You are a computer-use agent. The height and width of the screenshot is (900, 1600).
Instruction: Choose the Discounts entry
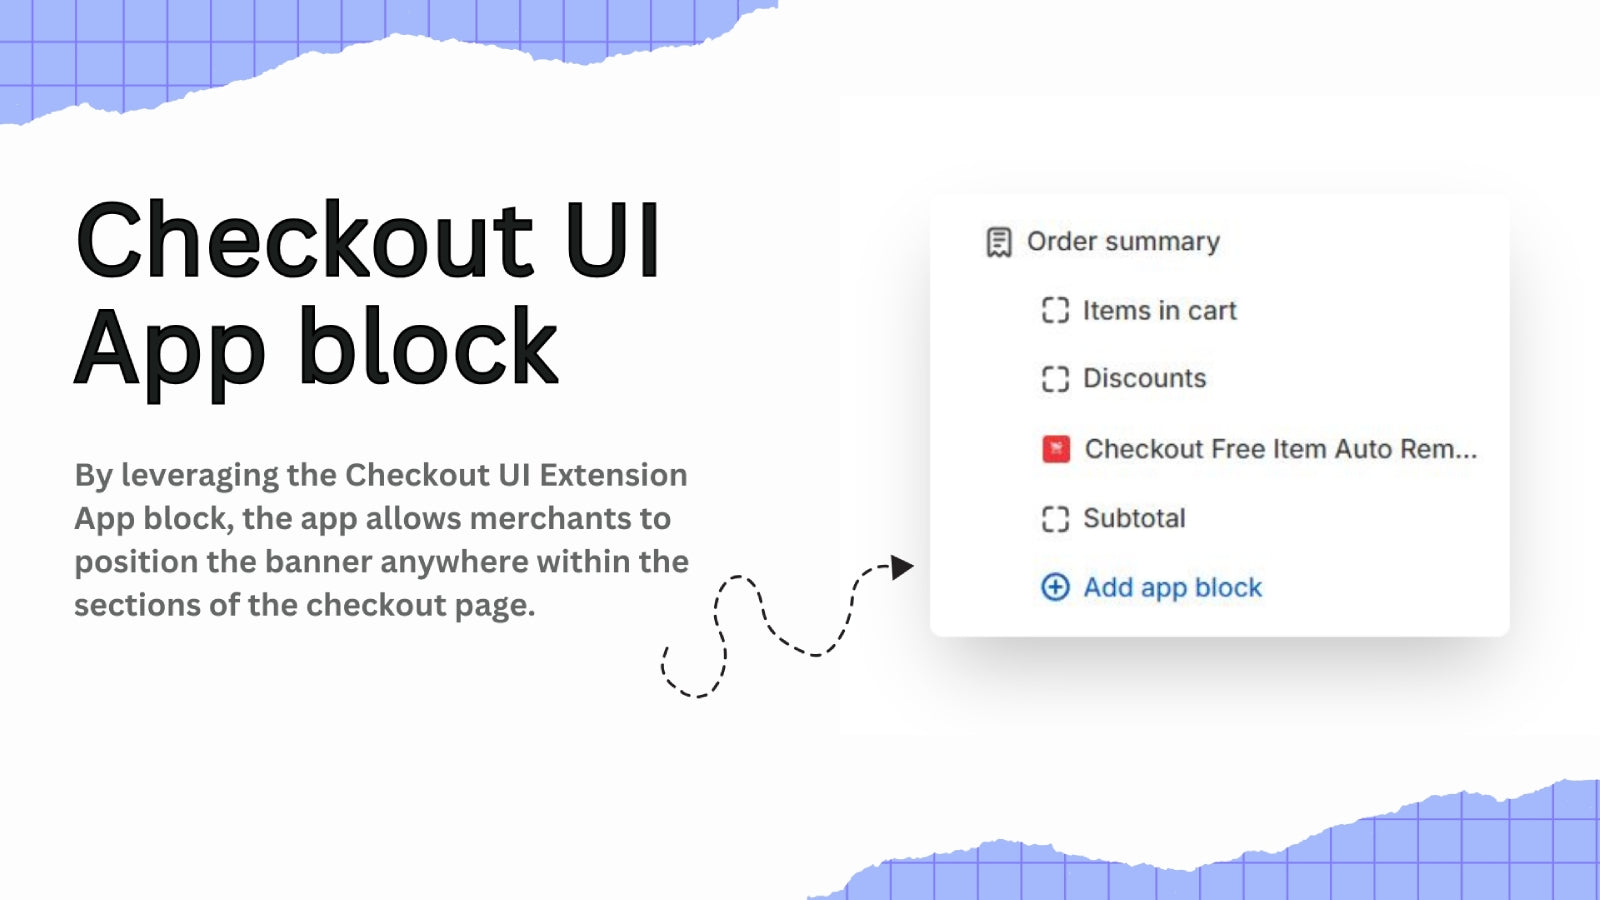pyautogui.click(x=1145, y=379)
